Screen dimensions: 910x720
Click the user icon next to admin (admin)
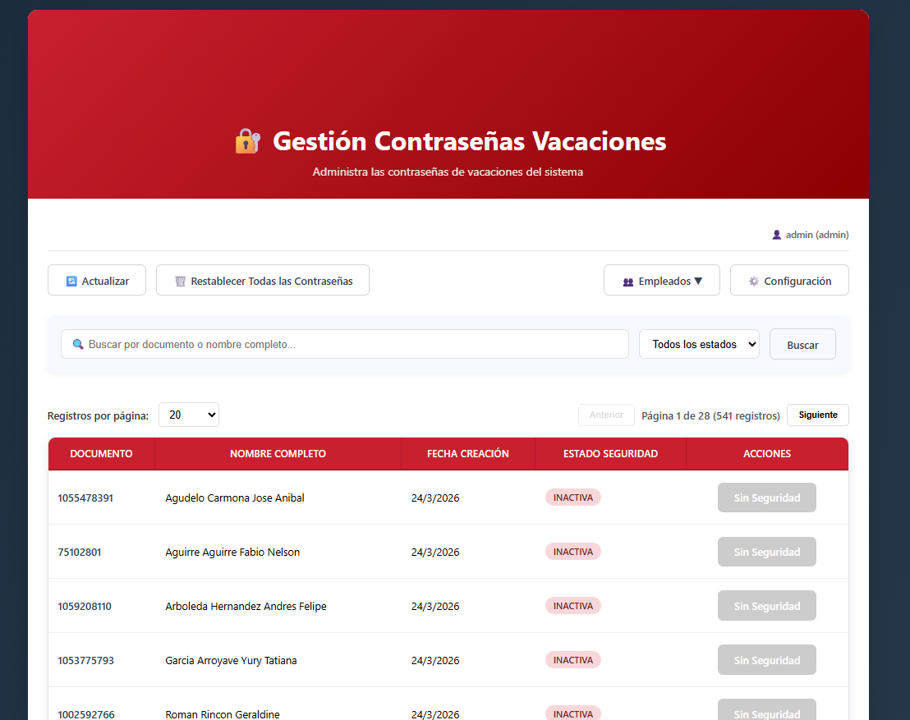[x=776, y=234]
